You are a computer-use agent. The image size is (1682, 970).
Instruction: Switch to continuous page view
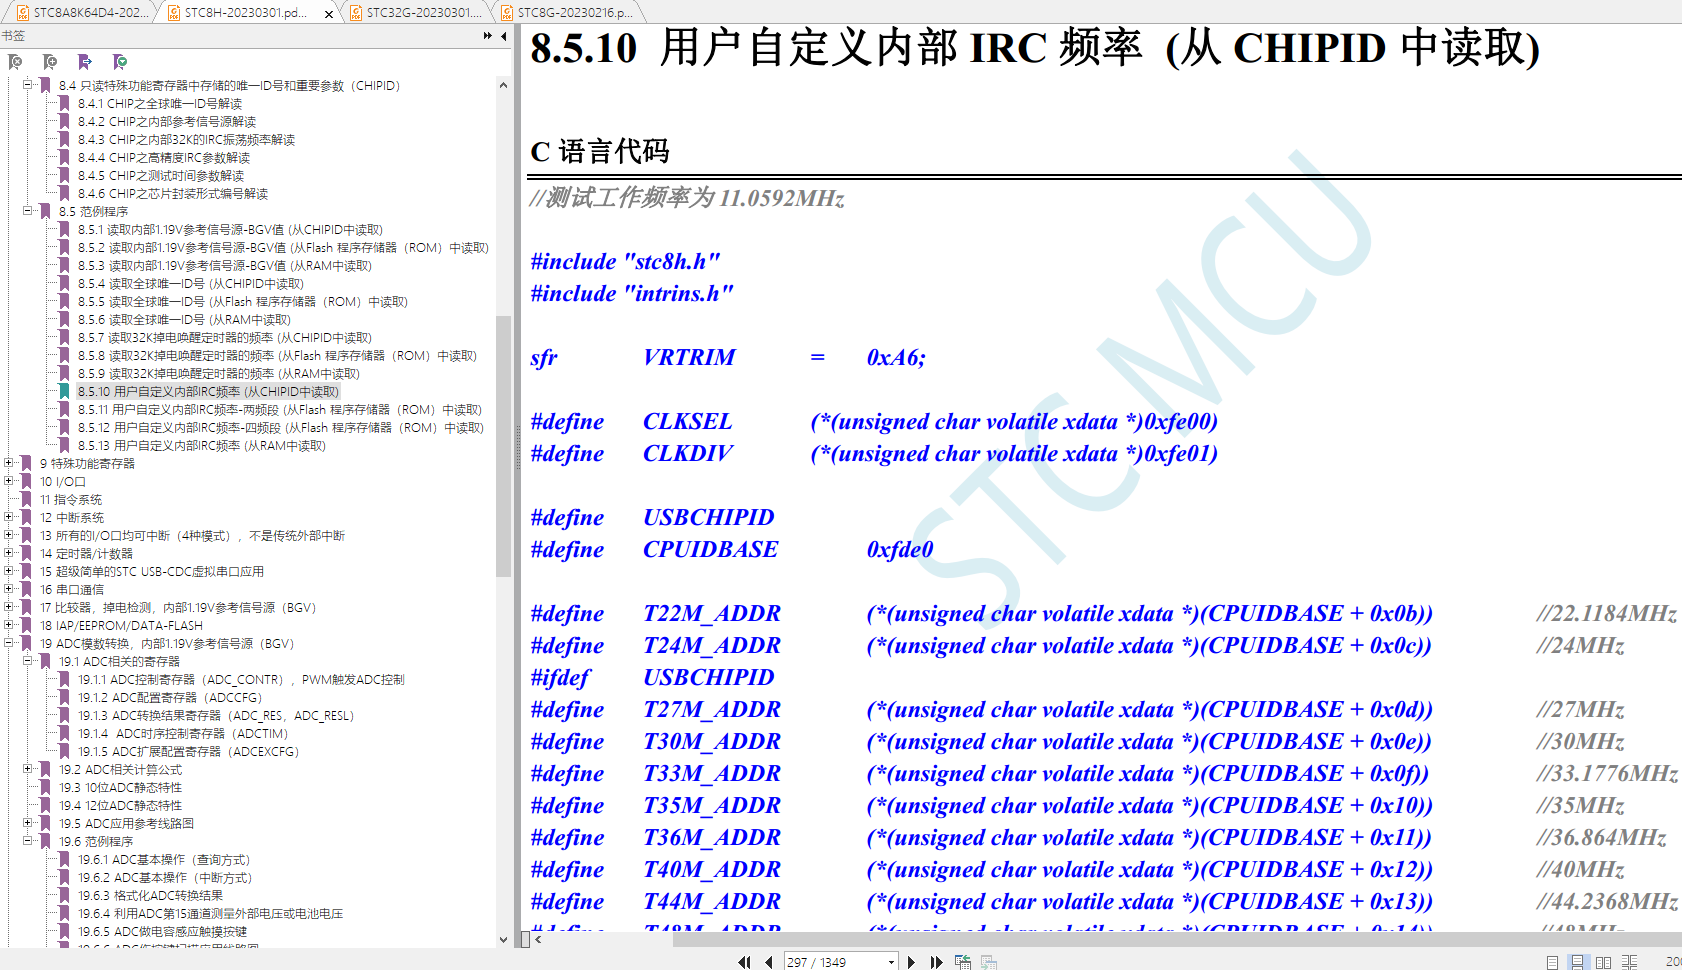coord(1577,962)
